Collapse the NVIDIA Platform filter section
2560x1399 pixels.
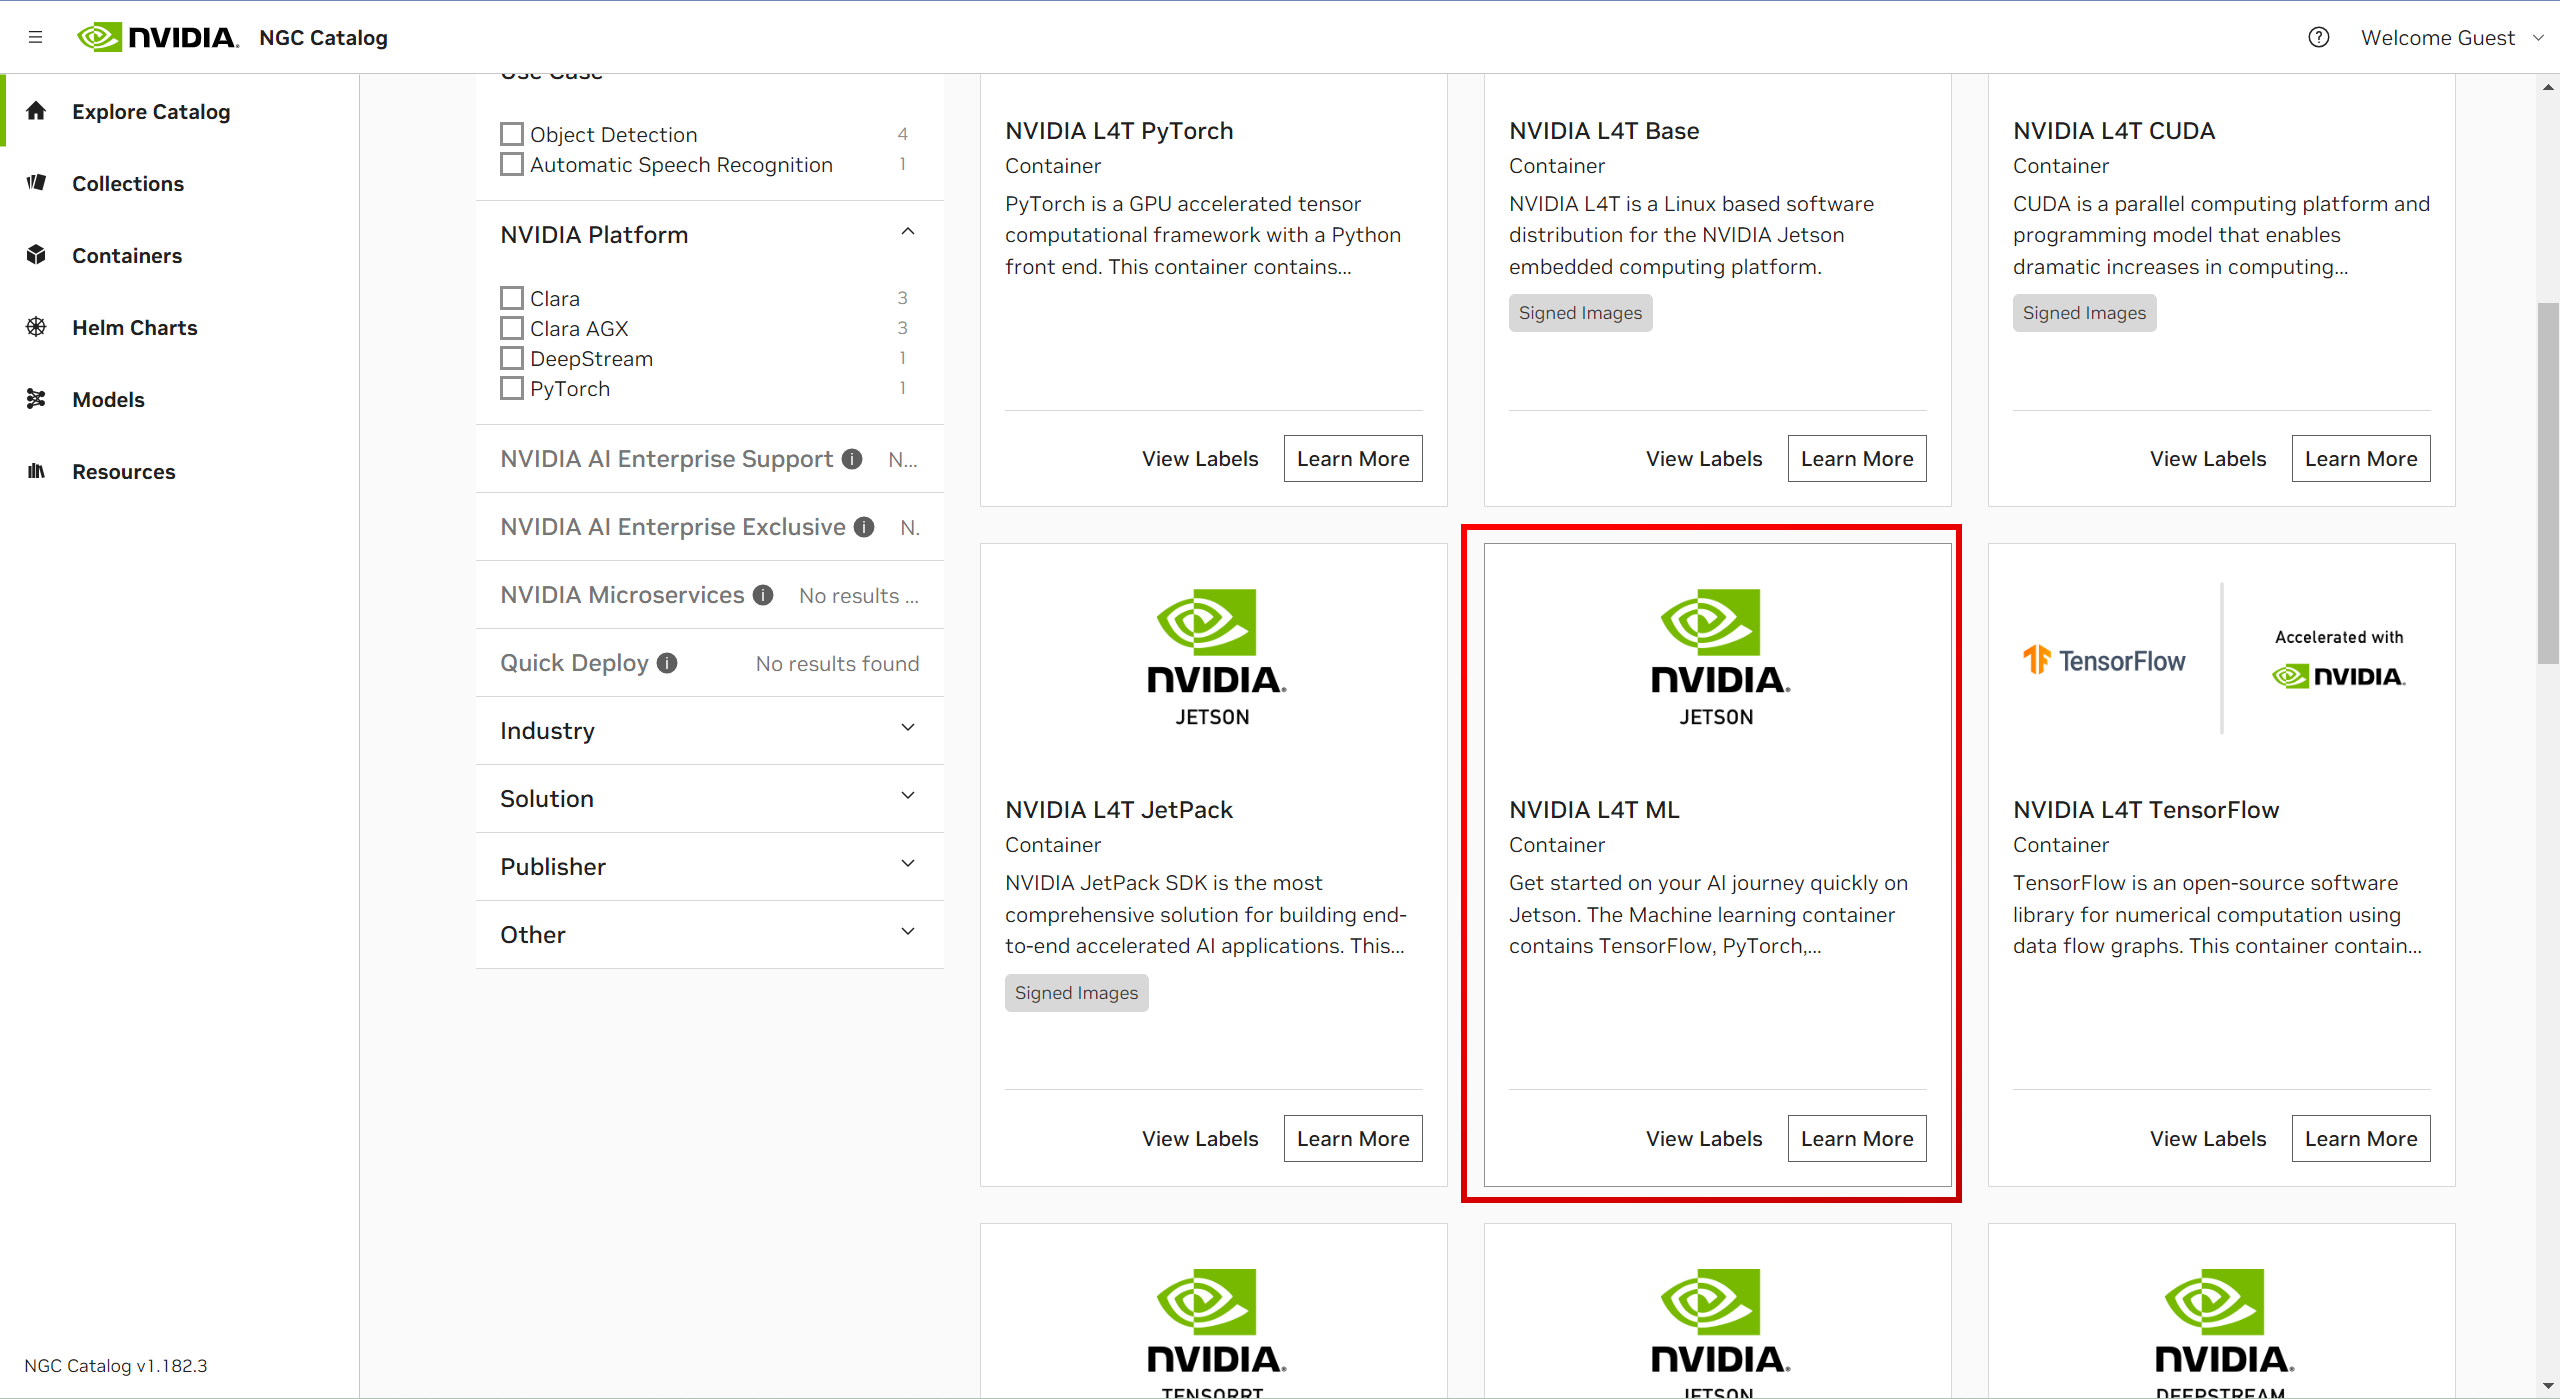(908, 232)
